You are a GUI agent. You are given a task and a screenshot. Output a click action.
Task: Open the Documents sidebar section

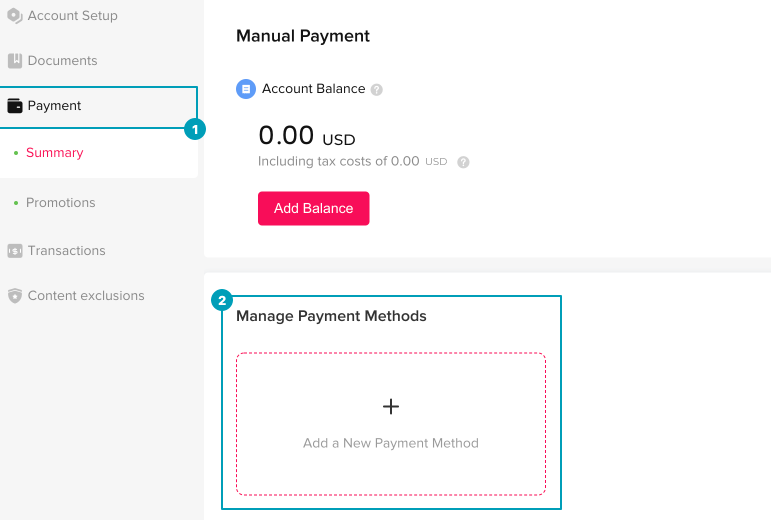click(62, 61)
